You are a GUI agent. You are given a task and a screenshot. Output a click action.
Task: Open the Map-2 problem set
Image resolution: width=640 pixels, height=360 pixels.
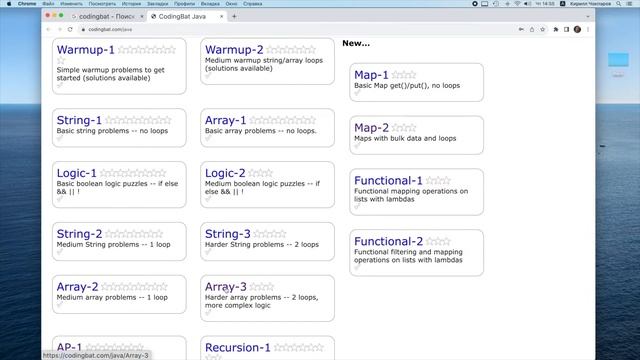point(371,128)
